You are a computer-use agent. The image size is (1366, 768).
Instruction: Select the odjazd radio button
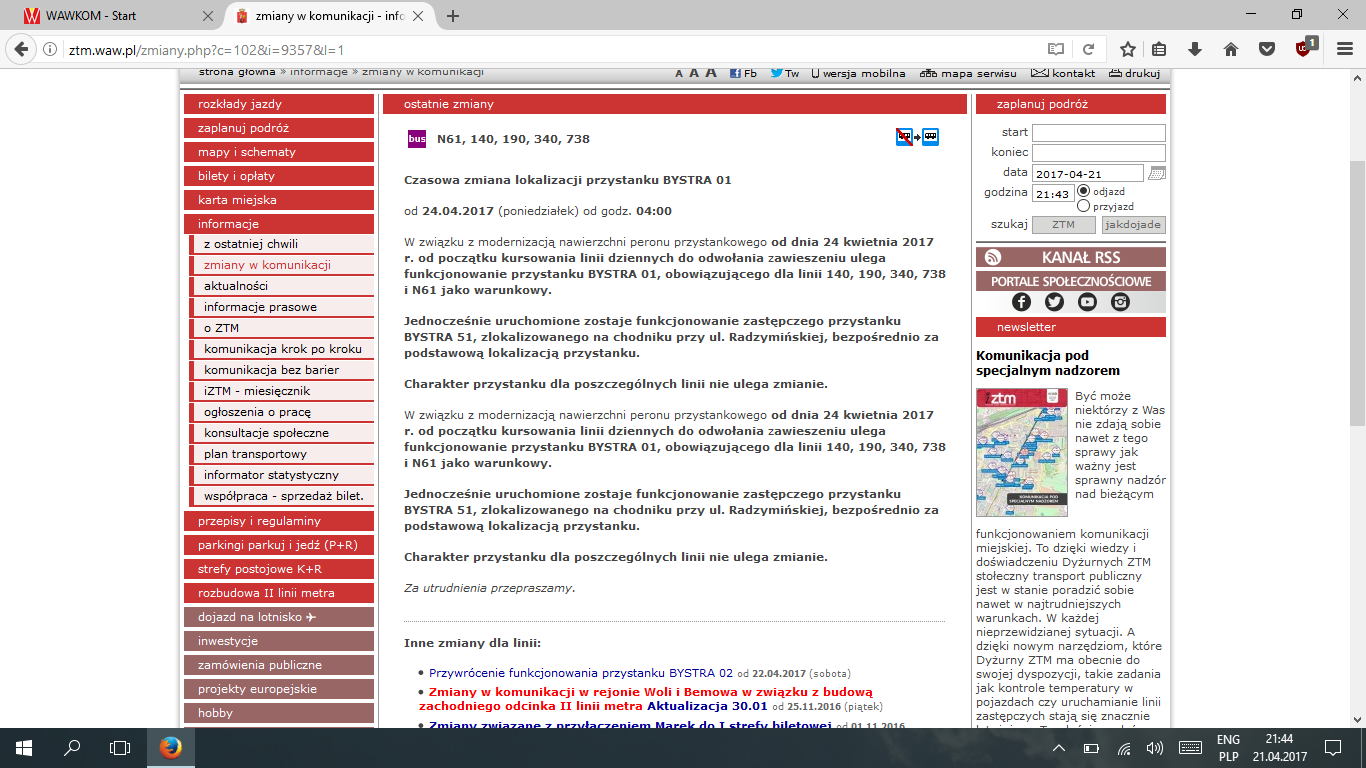[1083, 190]
